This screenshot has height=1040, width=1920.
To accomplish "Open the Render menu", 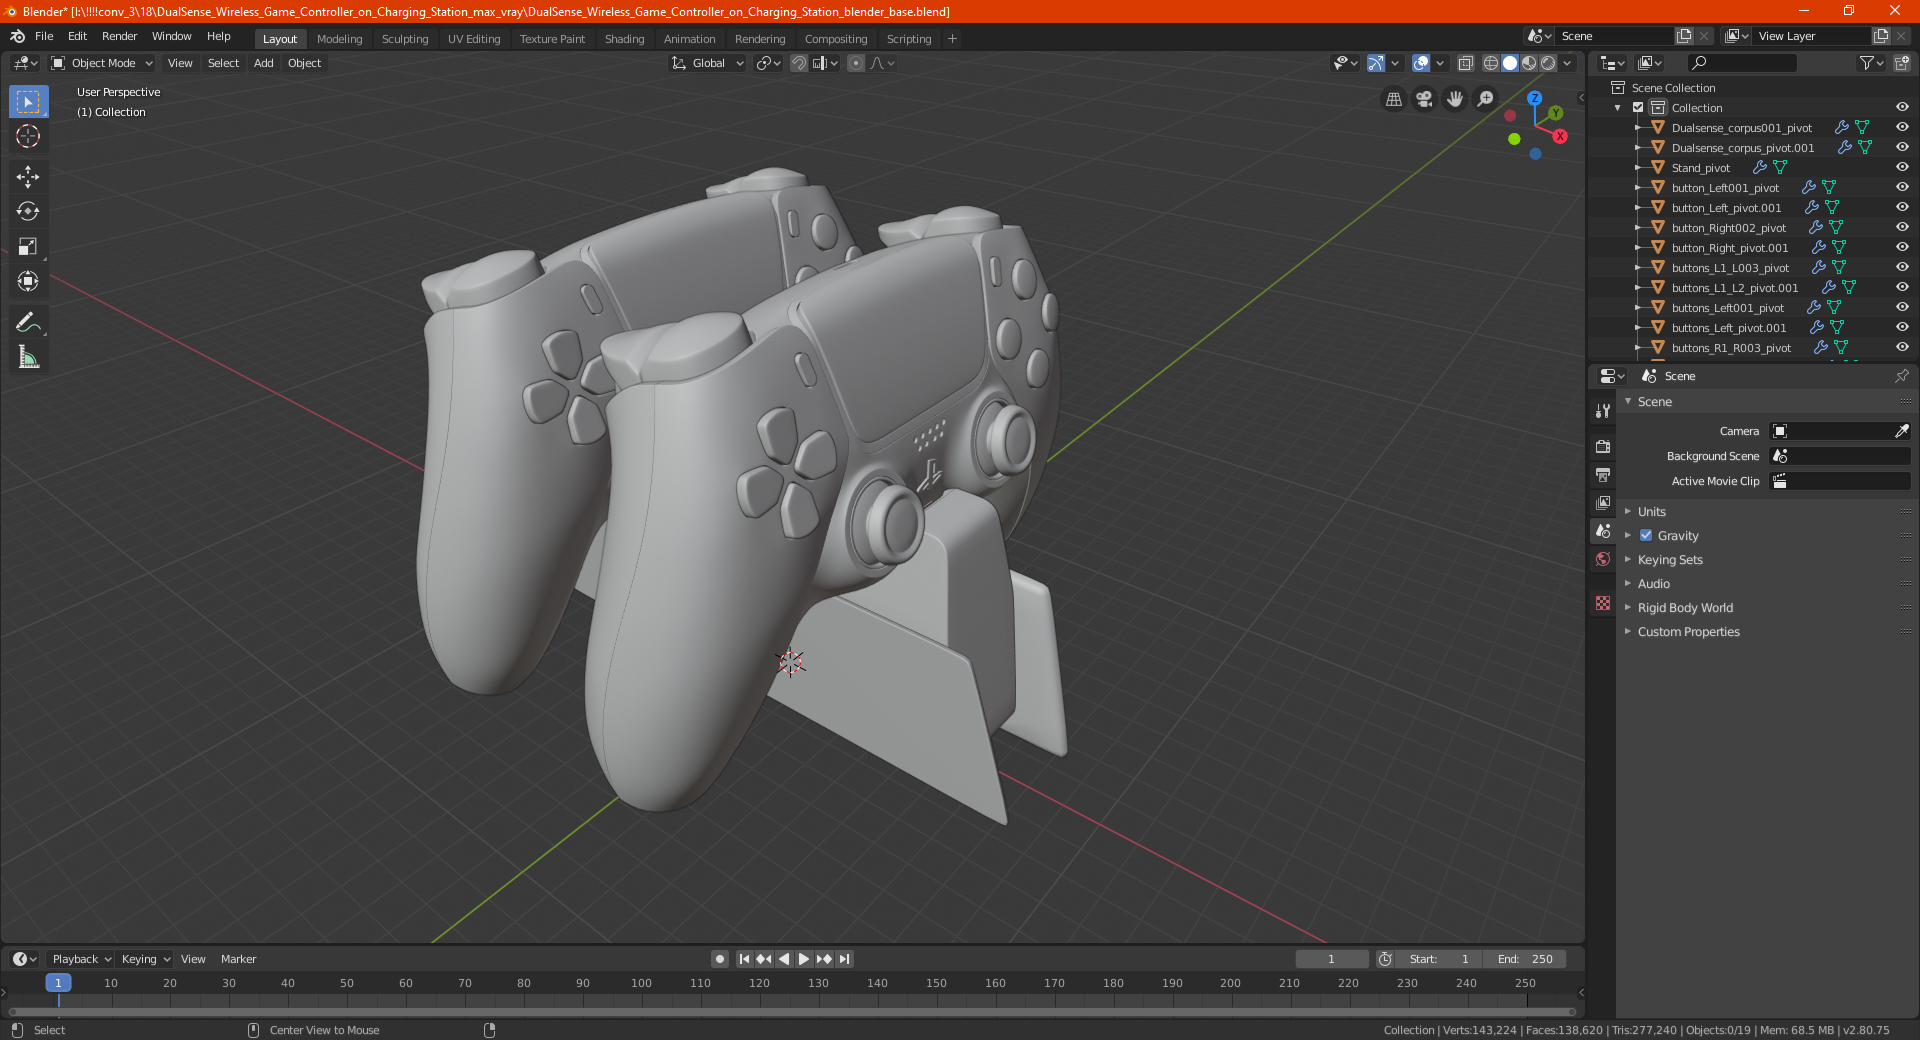I will tap(119, 36).
